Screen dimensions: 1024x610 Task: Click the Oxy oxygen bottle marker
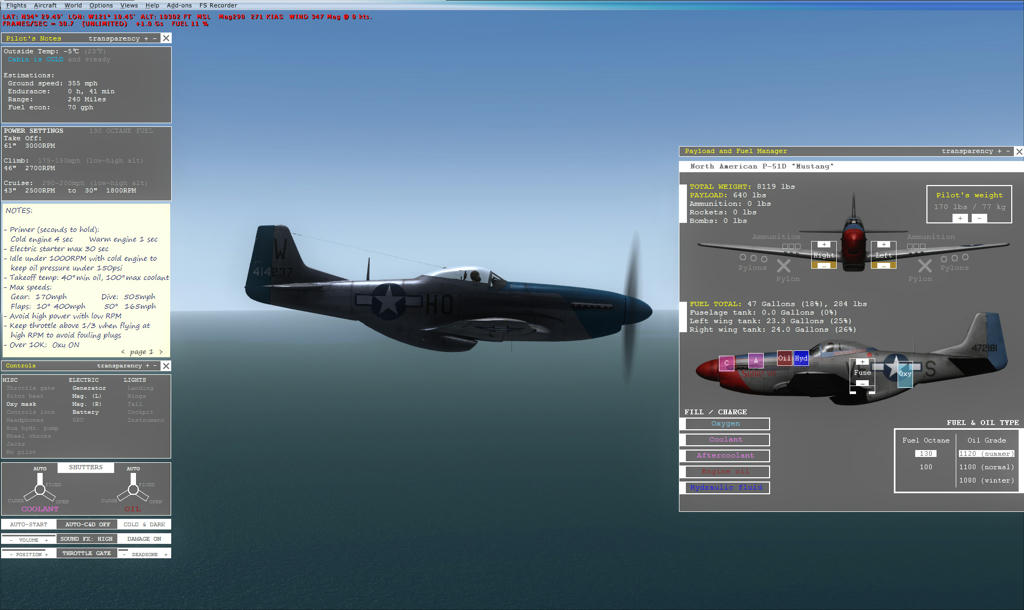click(905, 375)
